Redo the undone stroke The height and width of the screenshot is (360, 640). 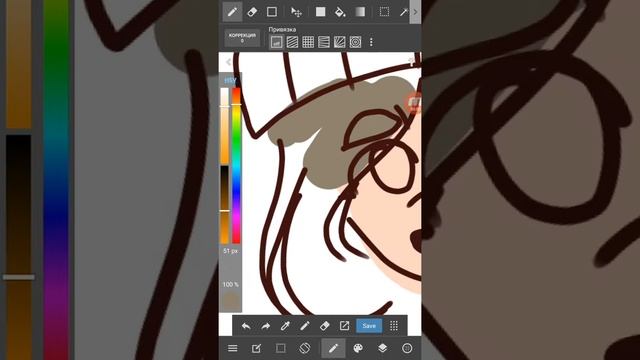[266, 326]
